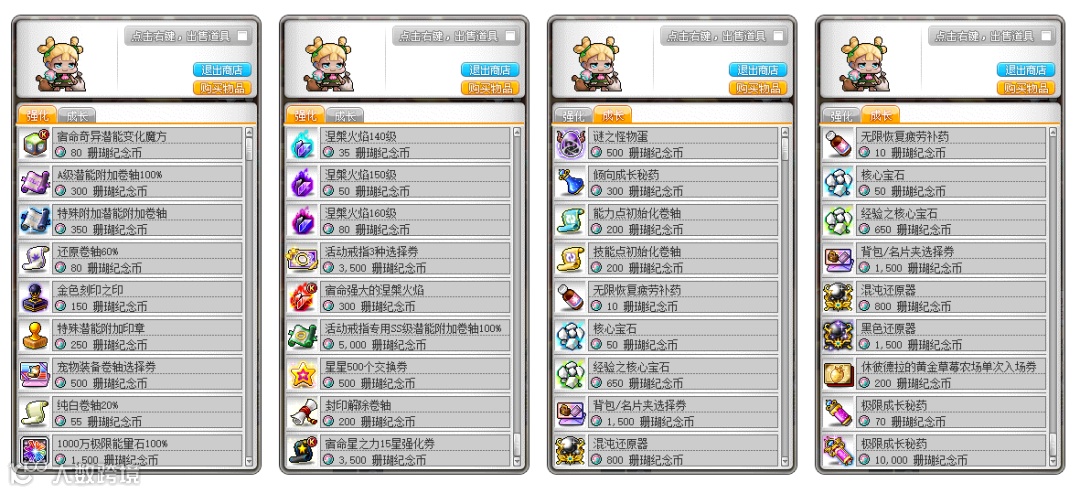Tick the 出售道具 checkbox in the leftmost shop
This screenshot has width=1080, height=493.
[242, 35]
